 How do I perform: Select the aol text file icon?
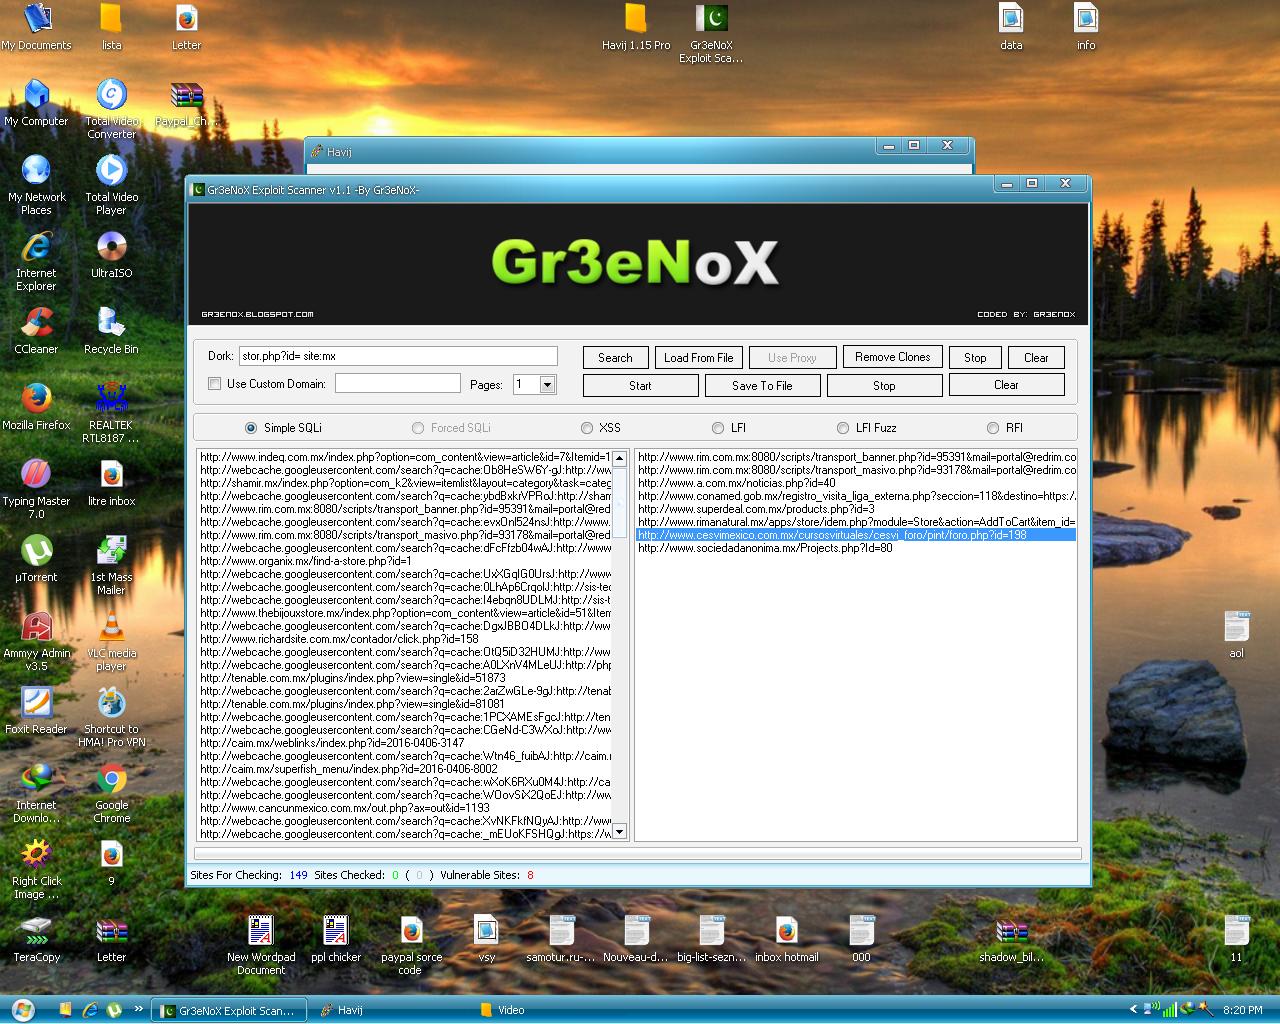pyautogui.click(x=1237, y=635)
